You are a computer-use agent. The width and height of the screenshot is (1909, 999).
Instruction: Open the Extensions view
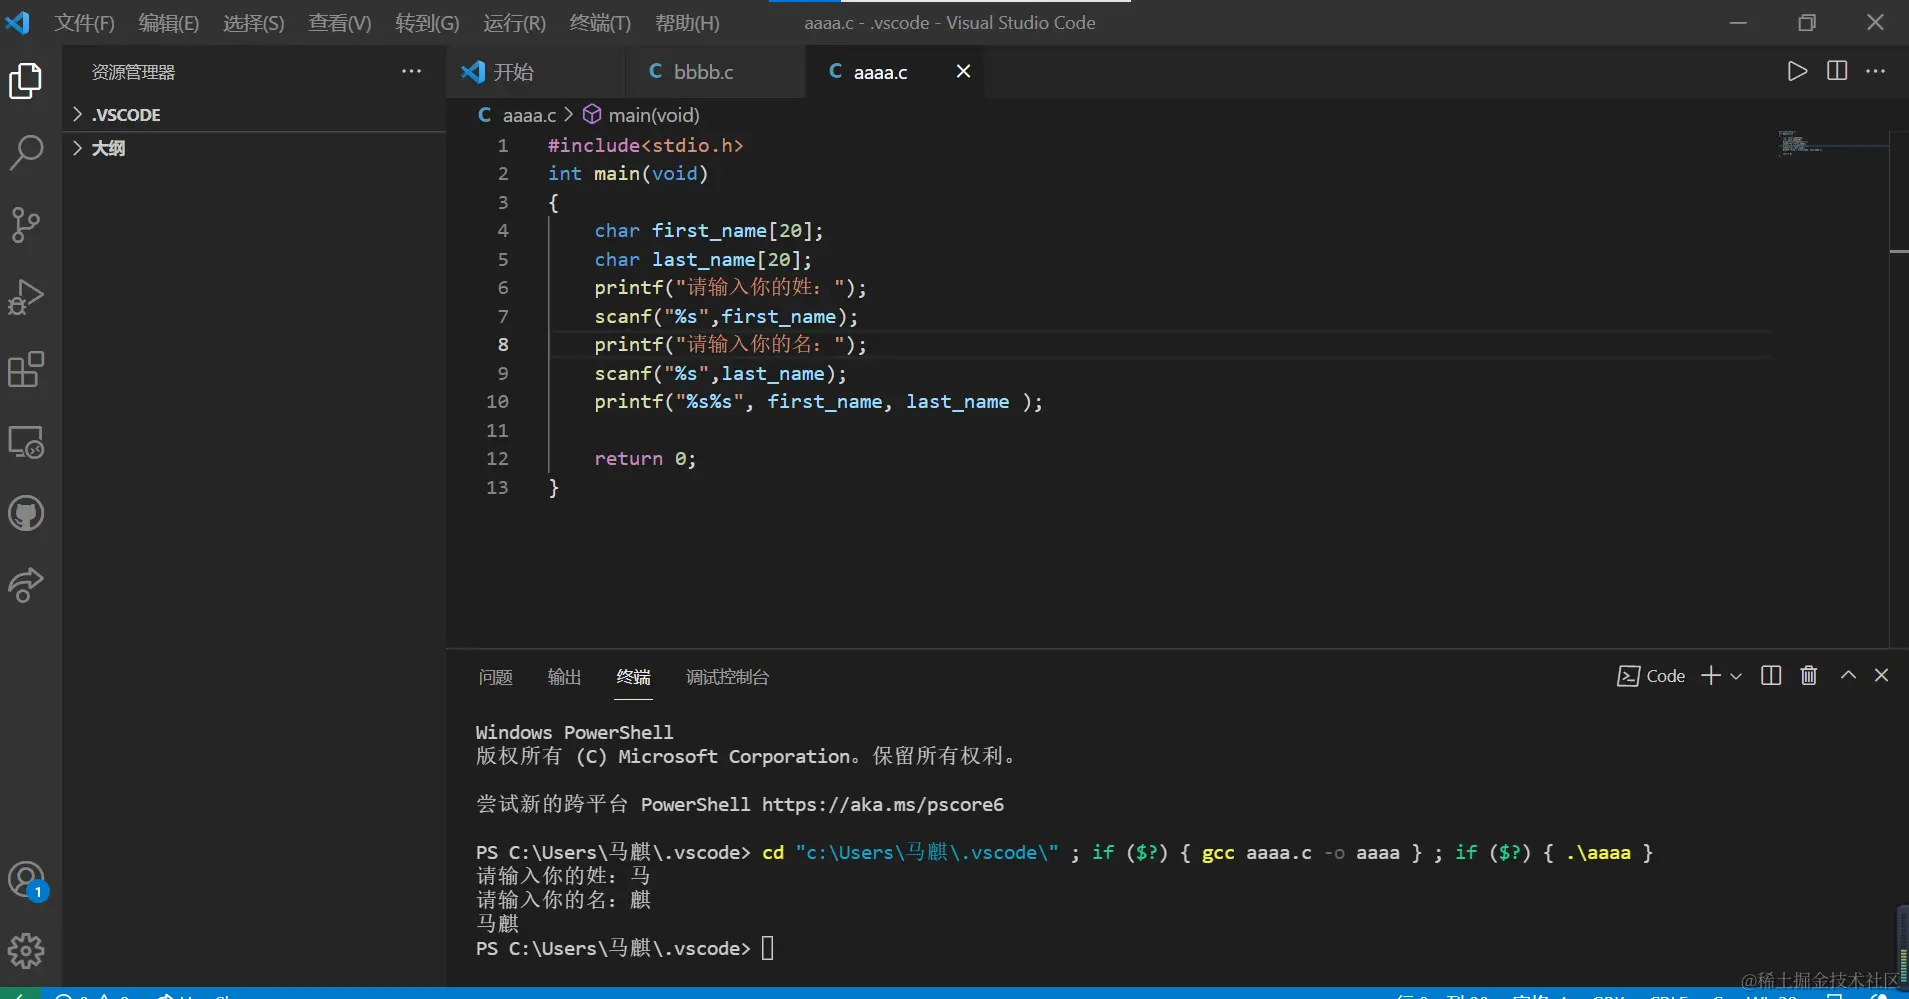click(26, 369)
